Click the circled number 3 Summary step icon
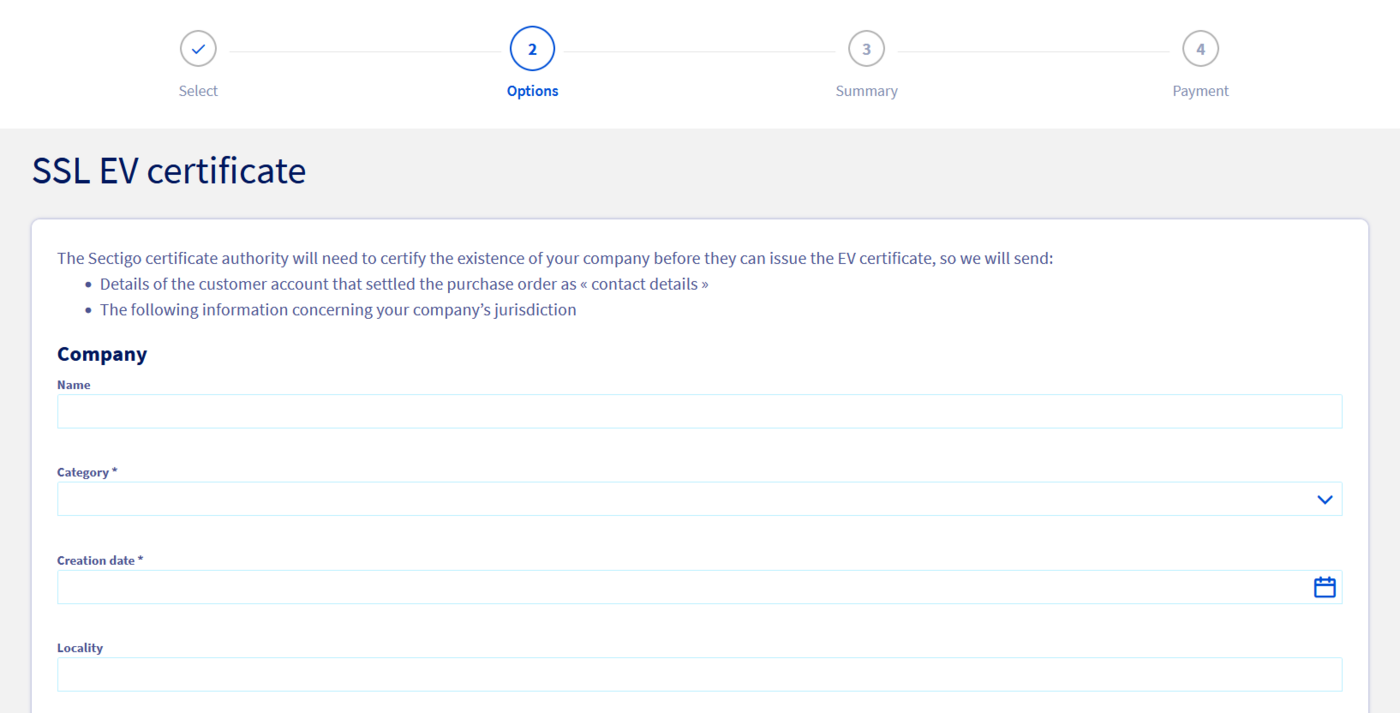This screenshot has width=1400, height=713. click(866, 48)
